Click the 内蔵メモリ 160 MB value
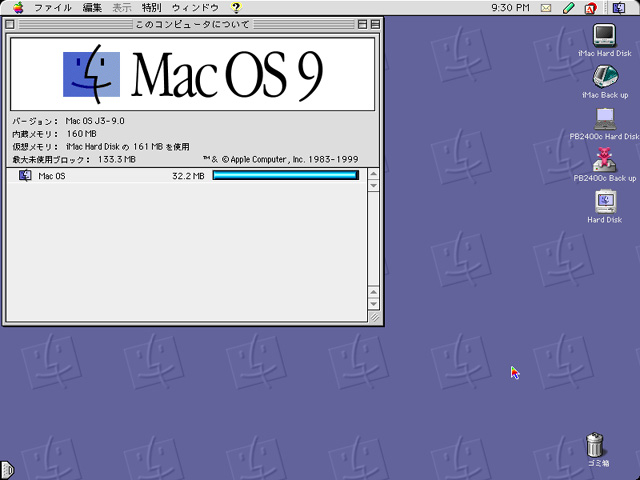The image size is (640, 480). point(82,133)
